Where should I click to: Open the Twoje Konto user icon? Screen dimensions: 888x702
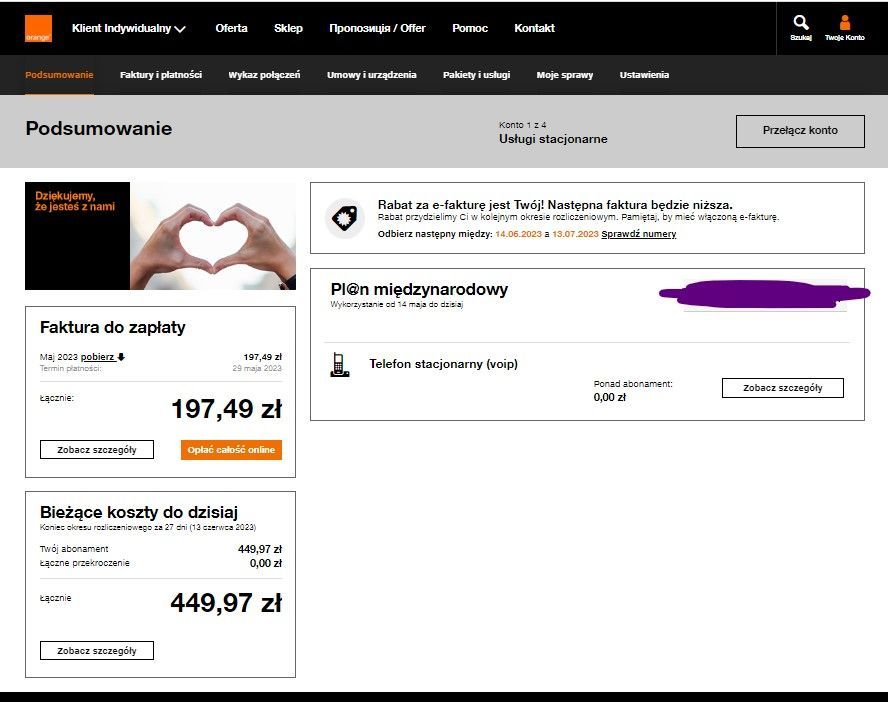pyautogui.click(x=844, y=28)
